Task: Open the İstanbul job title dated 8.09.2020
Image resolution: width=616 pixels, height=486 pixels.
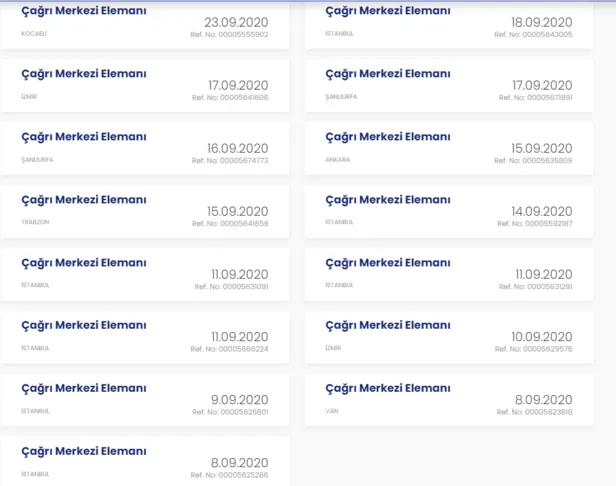Action: [84, 451]
